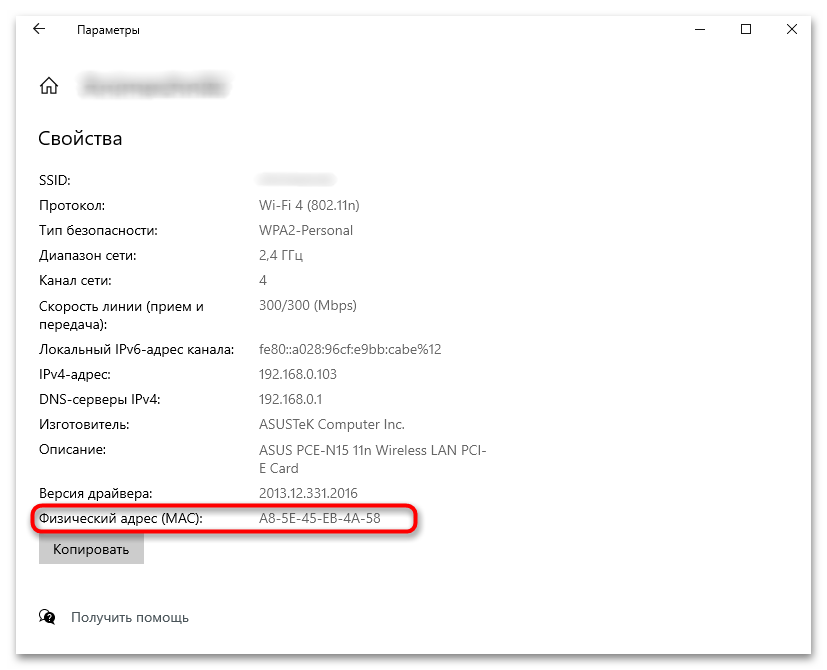Click the help chat bubble icon
This screenshot has height=670, width=827.
click(47, 617)
